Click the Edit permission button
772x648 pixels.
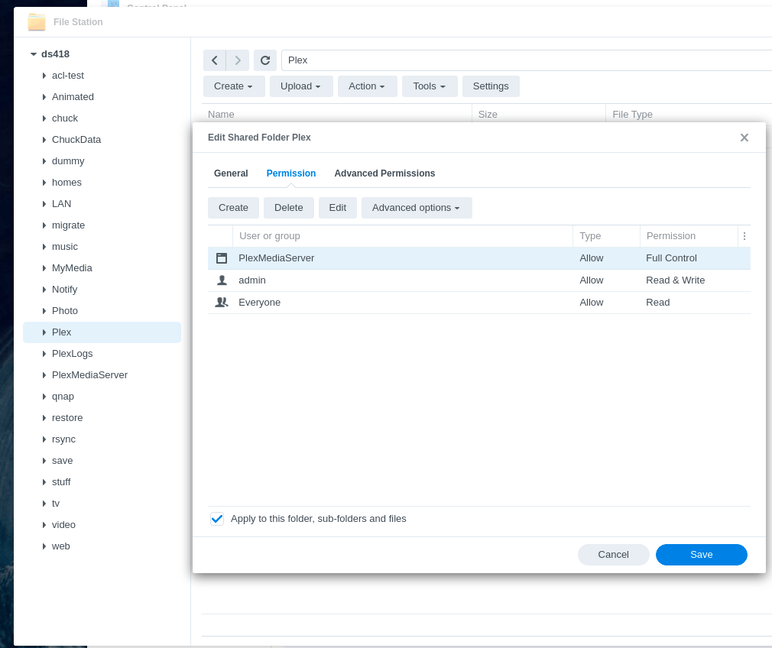click(338, 208)
